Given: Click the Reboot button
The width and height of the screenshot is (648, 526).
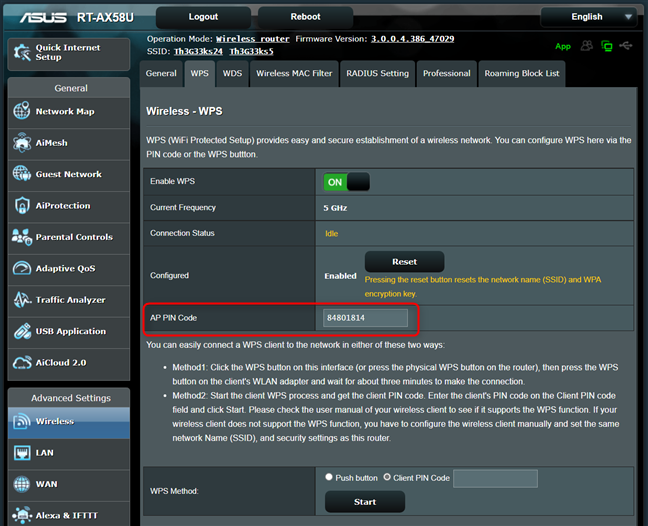Looking at the screenshot, I should tap(305, 17).
